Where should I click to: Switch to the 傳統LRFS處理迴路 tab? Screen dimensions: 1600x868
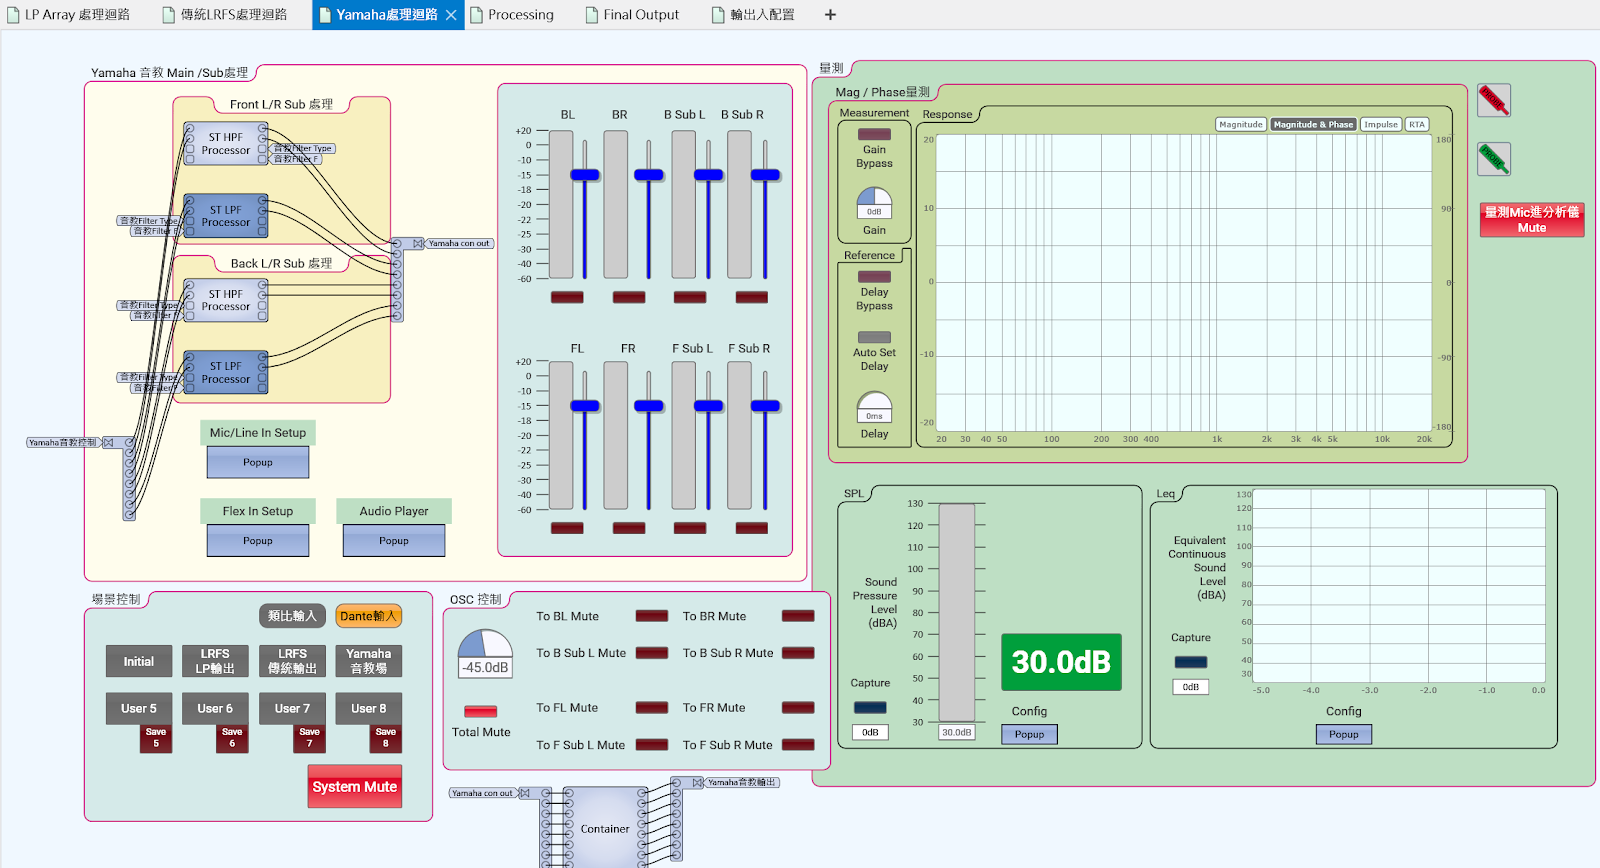tap(234, 15)
